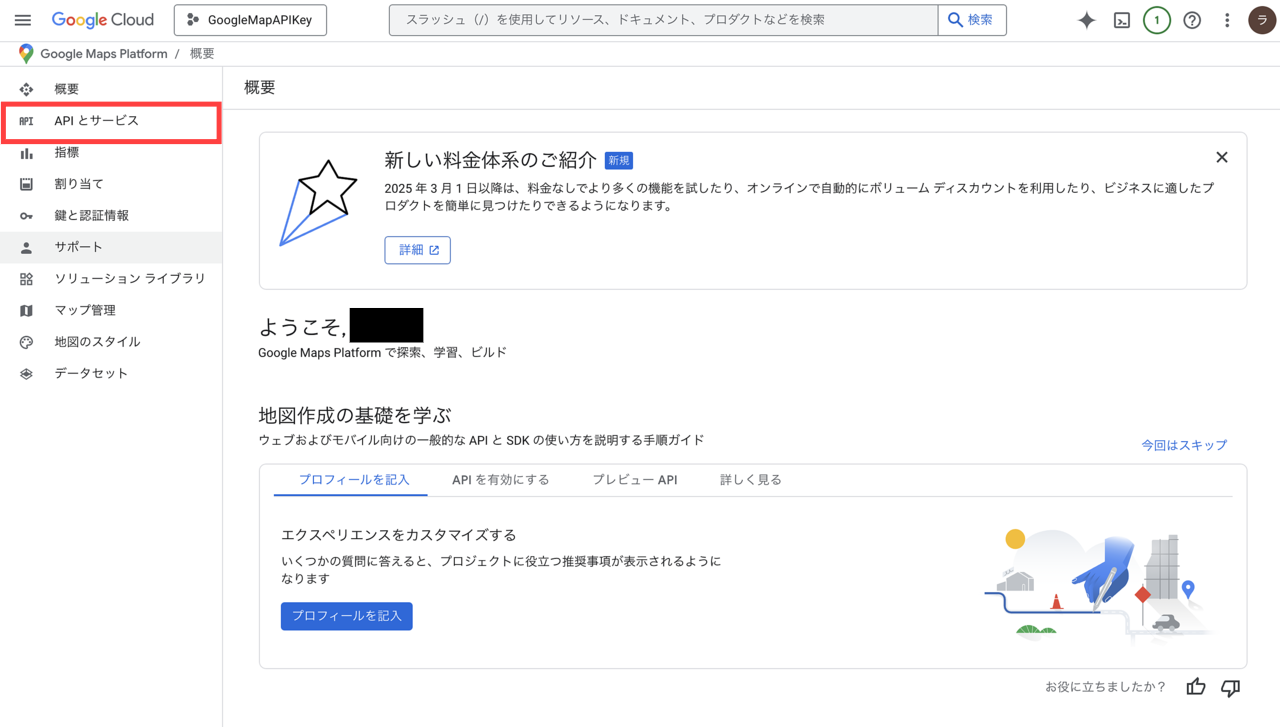Click the Google Cloud logo
Viewport: 1280px width, 727px height.
coord(103,20)
